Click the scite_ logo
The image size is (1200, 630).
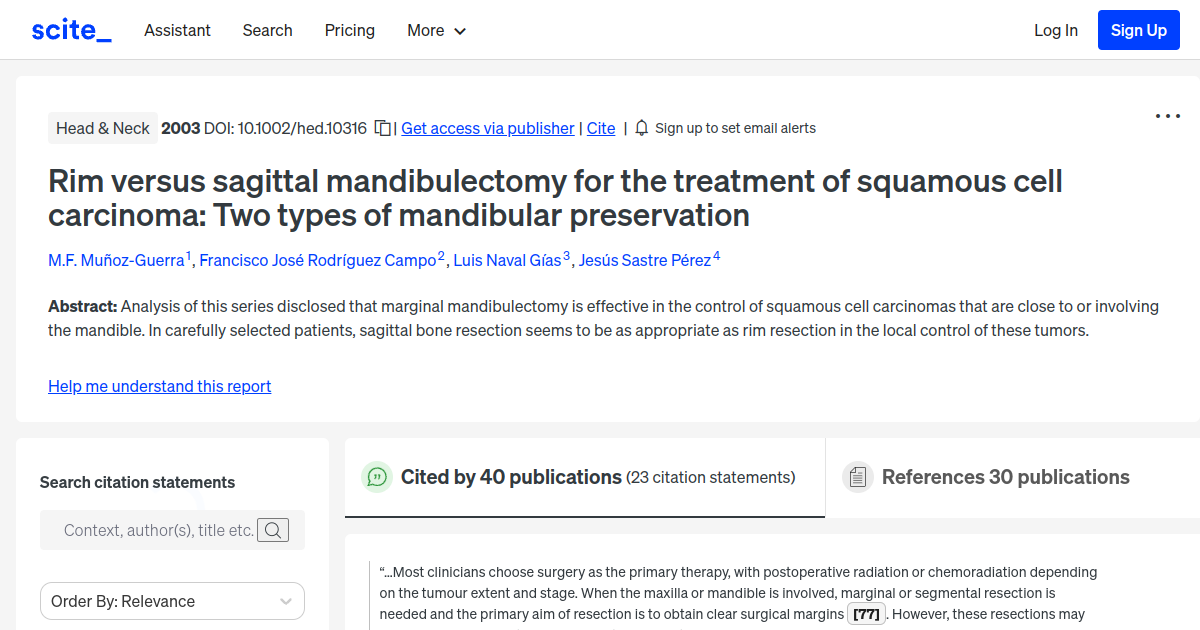click(x=70, y=29)
